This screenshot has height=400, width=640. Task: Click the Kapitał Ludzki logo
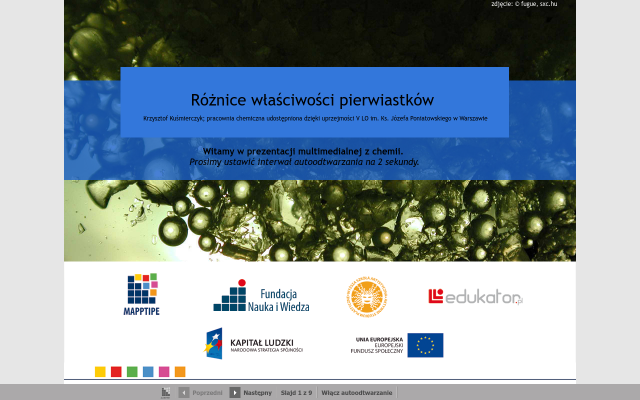[x=253, y=344]
